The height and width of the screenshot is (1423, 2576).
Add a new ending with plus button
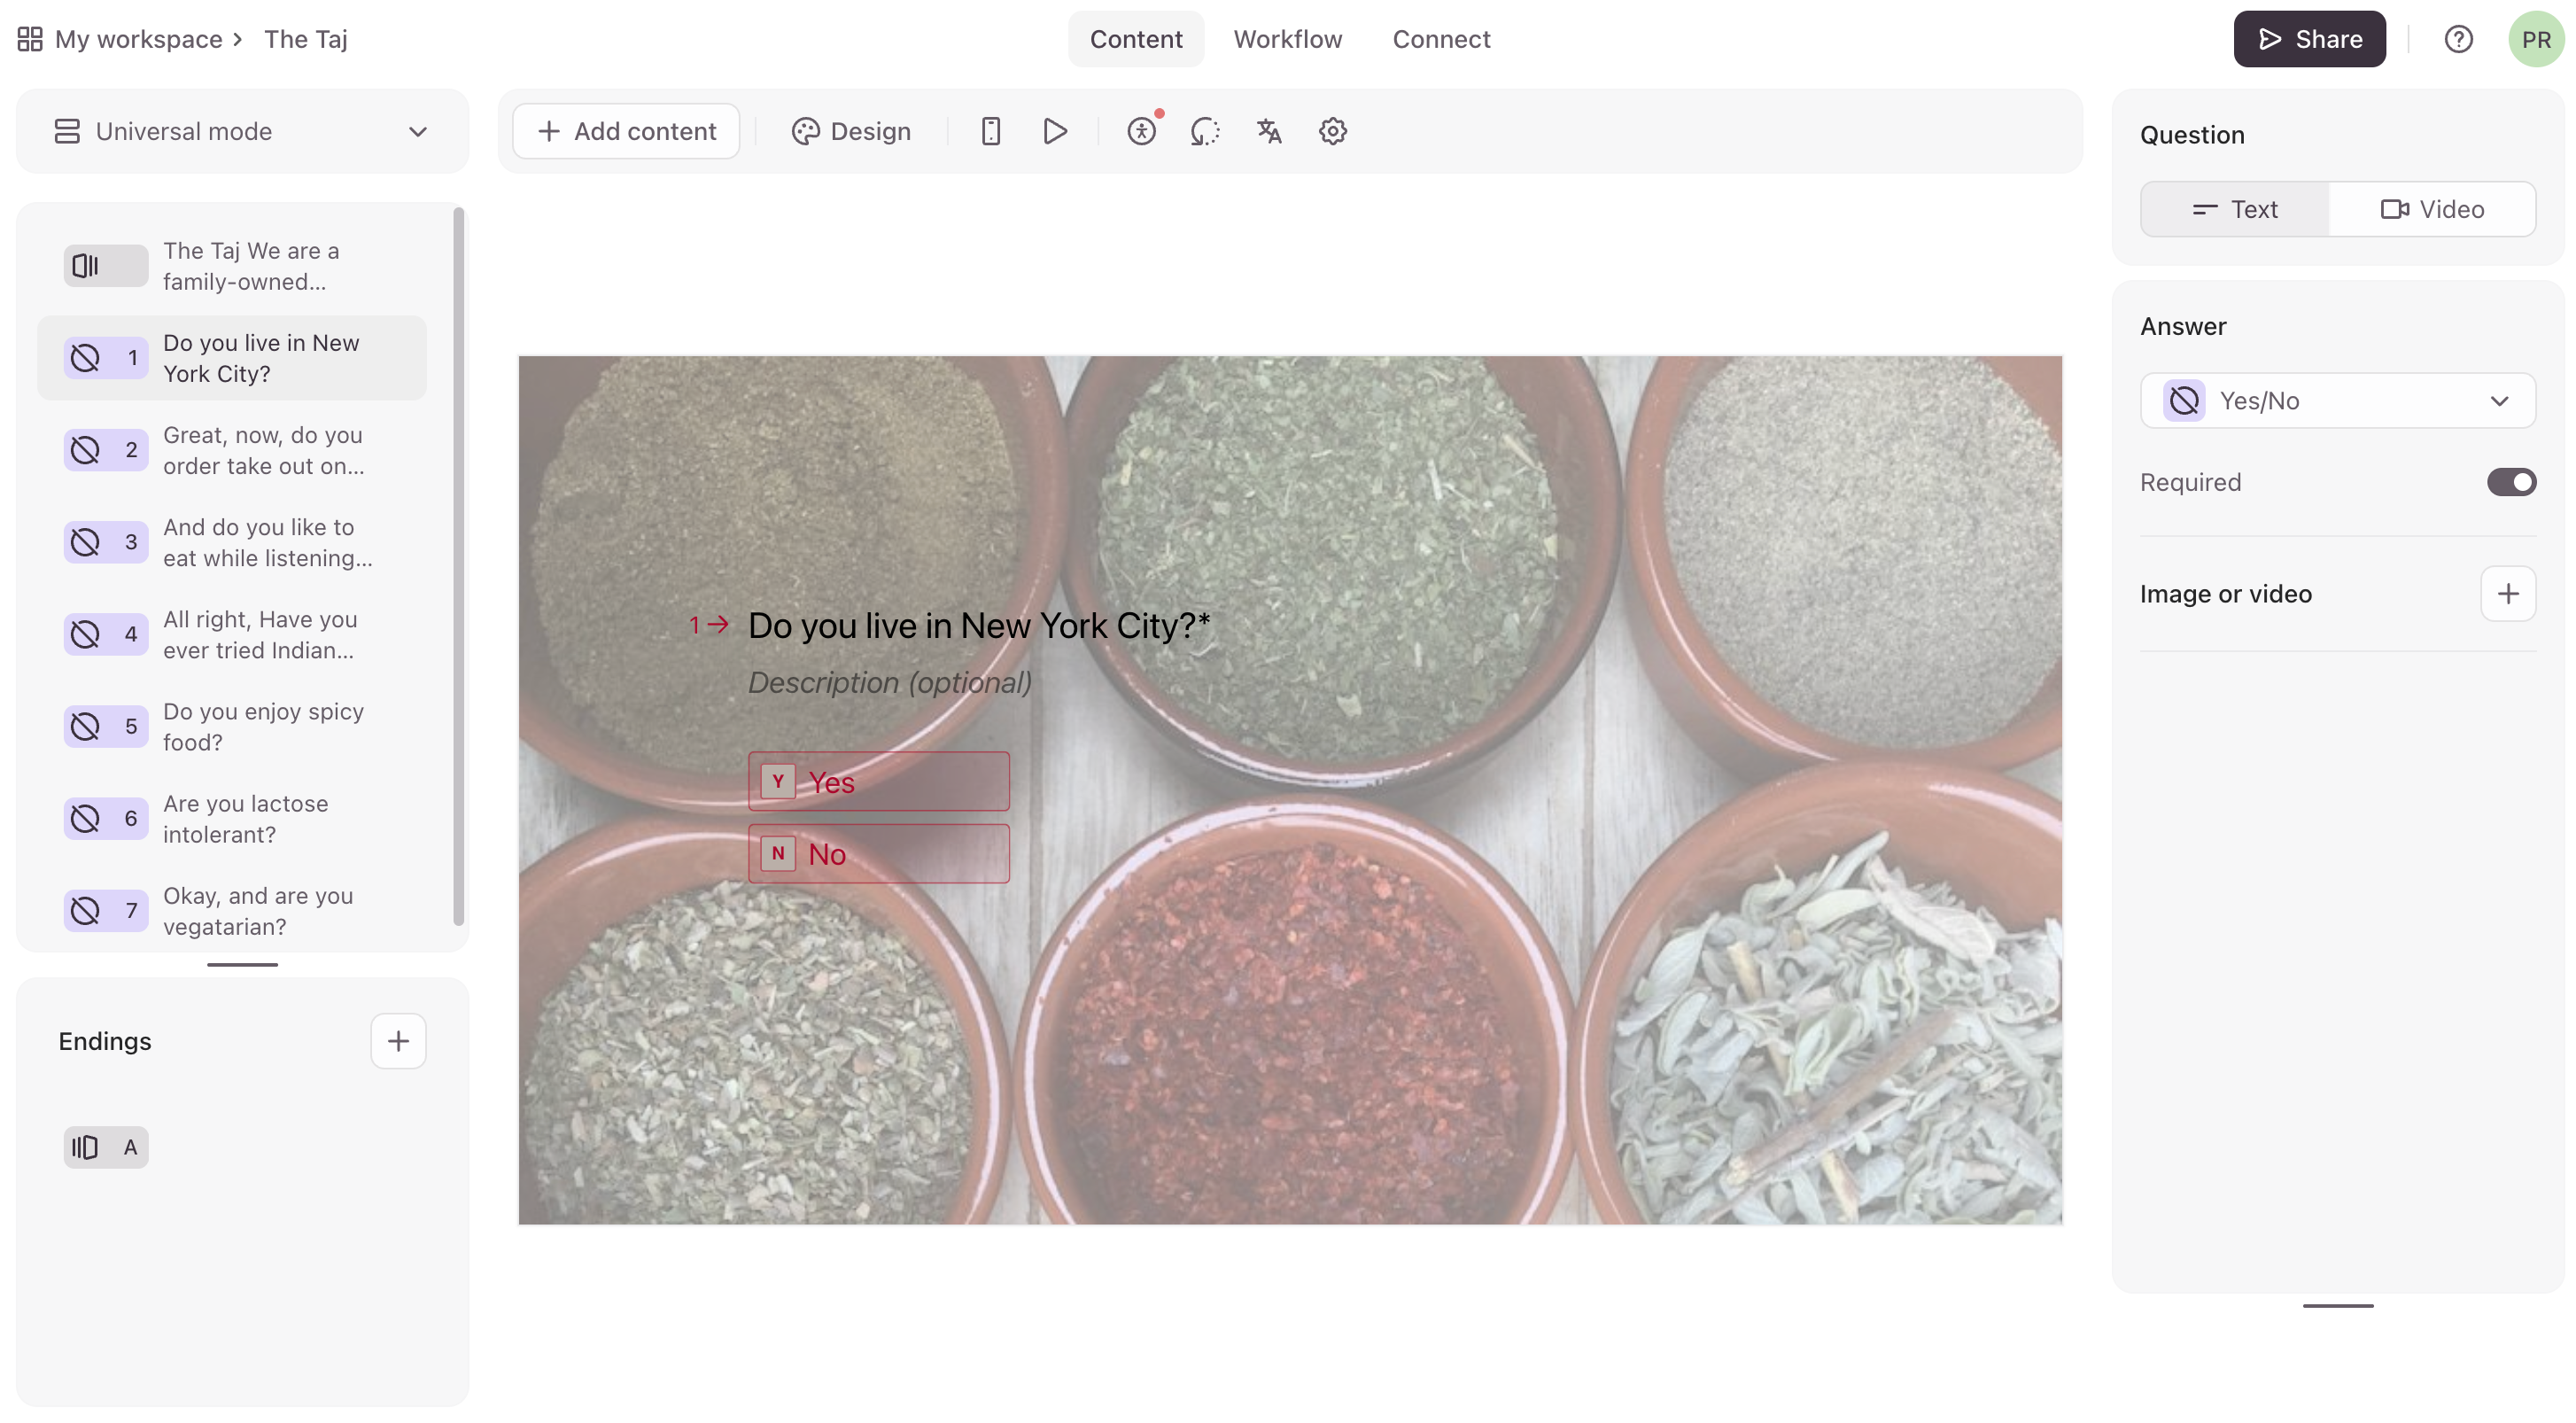pos(399,1041)
